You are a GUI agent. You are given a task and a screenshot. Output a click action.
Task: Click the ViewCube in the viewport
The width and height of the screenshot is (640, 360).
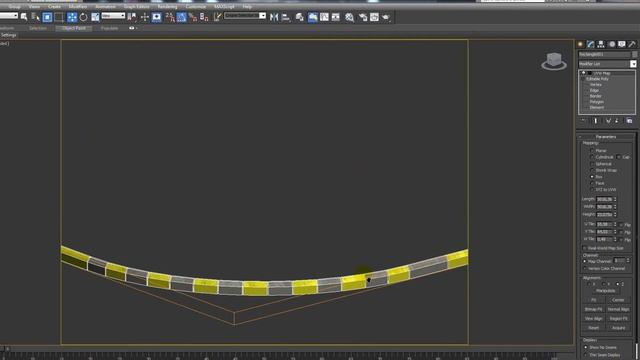pyautogui.click(x=554, y=61)
